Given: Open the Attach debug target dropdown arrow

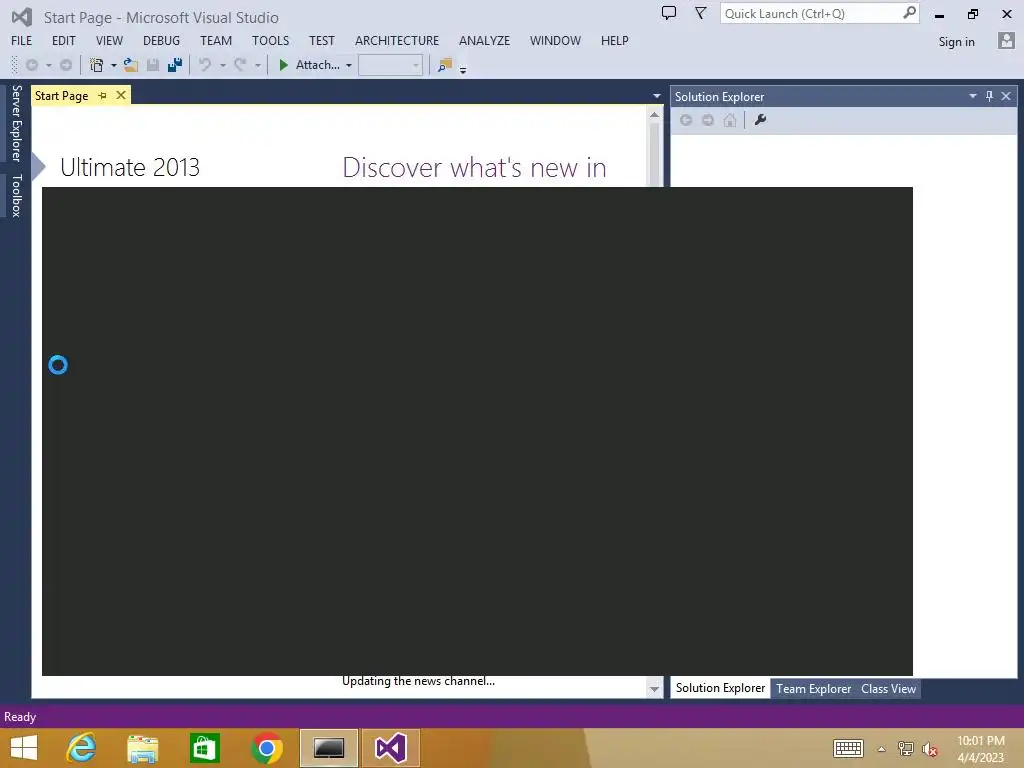Looking at the screenshot, I should click(349, 65).
